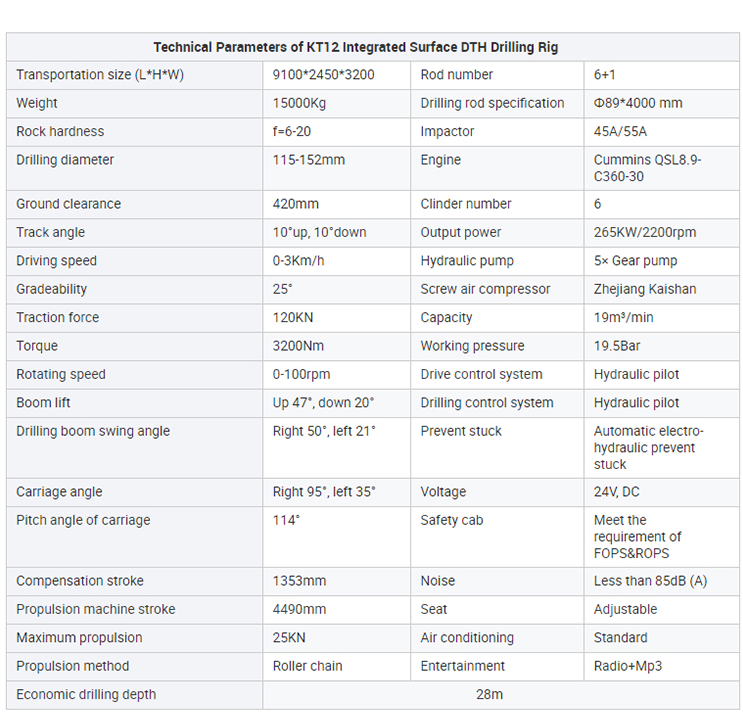Select the Hydraulic pump label cell

[467, 261]
